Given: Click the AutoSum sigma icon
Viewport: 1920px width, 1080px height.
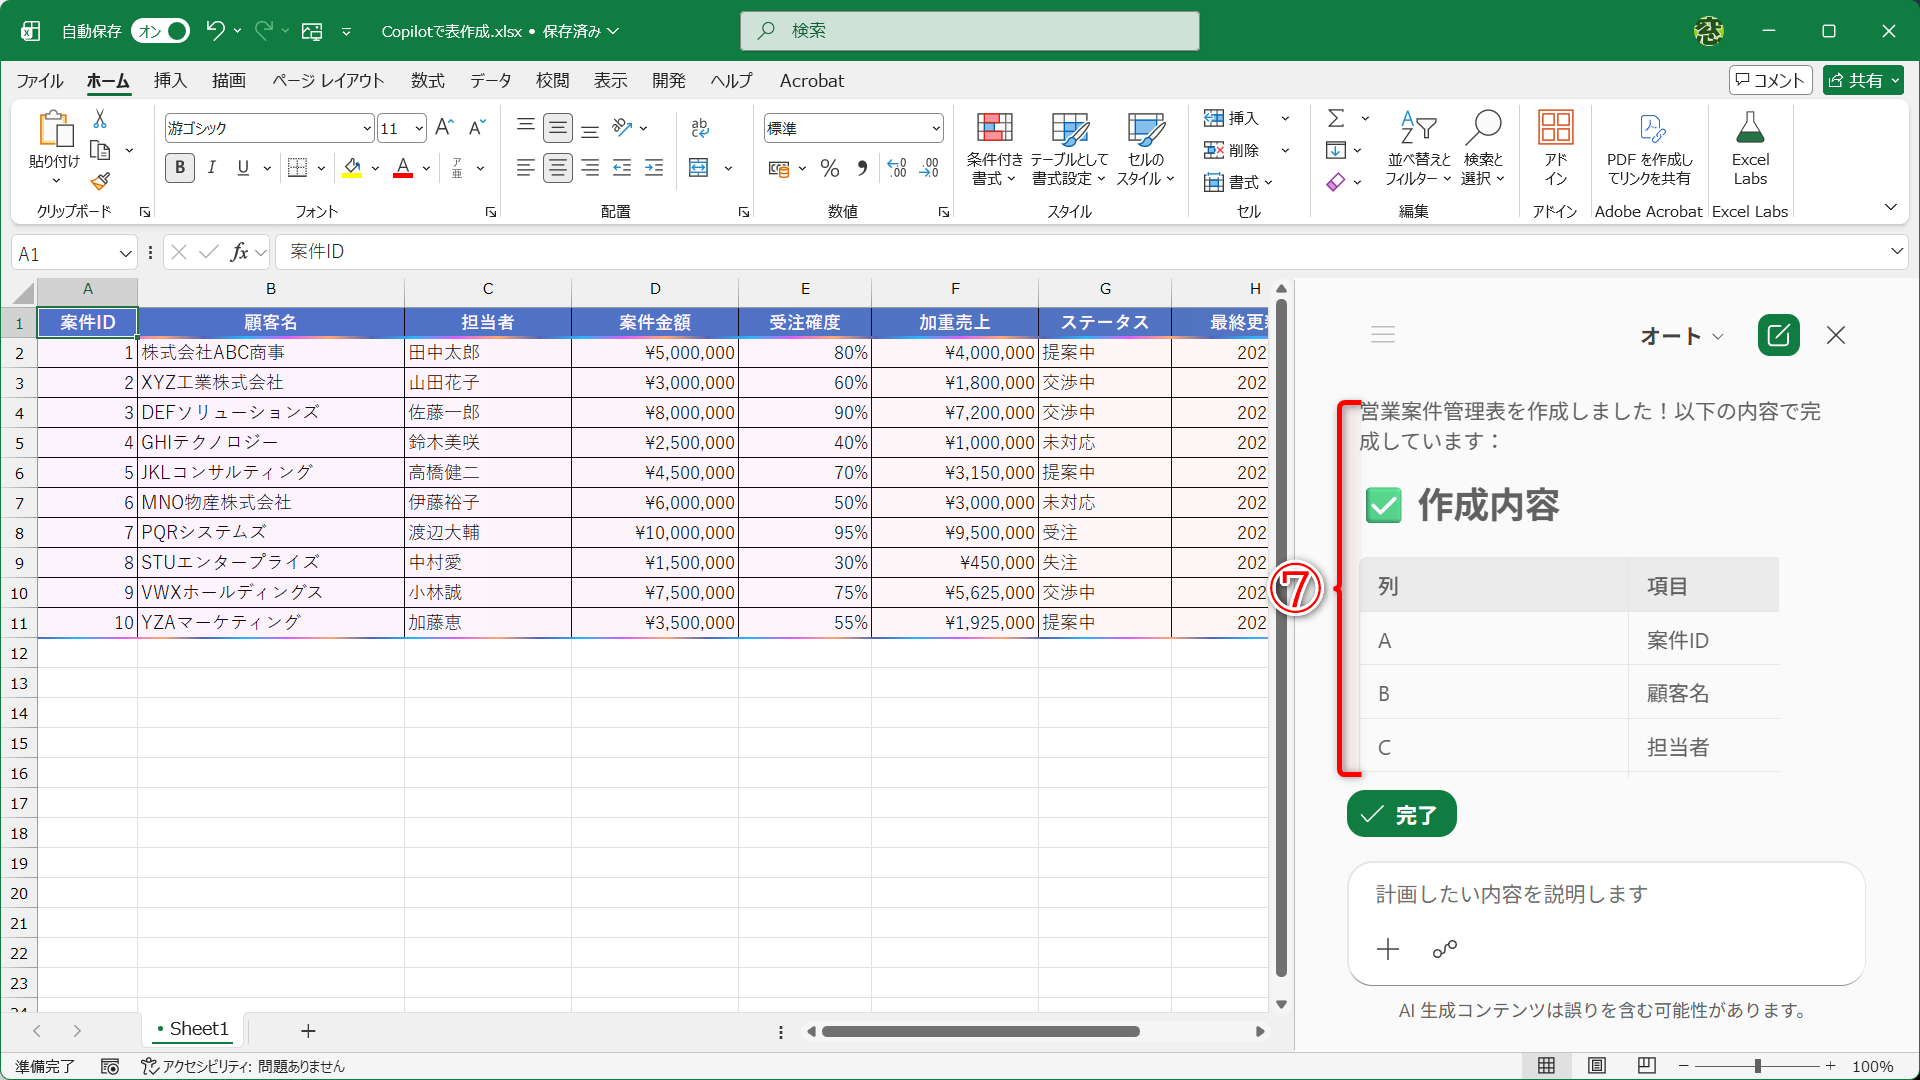Looking at the screenshot, I should click(1336, 118).
